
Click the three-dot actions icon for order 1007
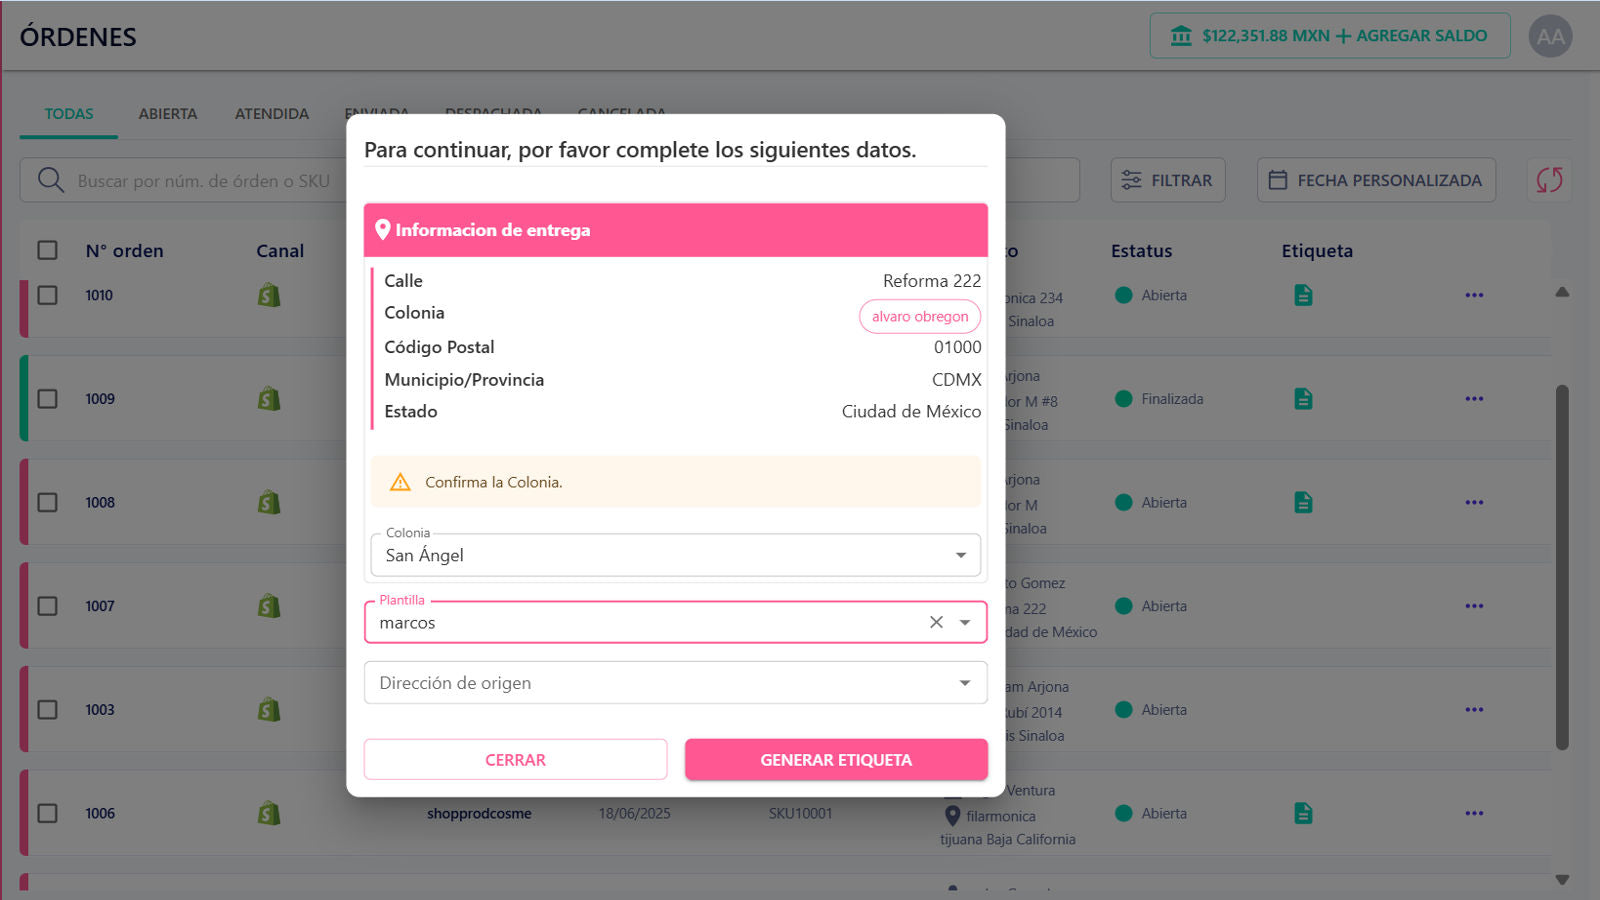(1474, 605)
